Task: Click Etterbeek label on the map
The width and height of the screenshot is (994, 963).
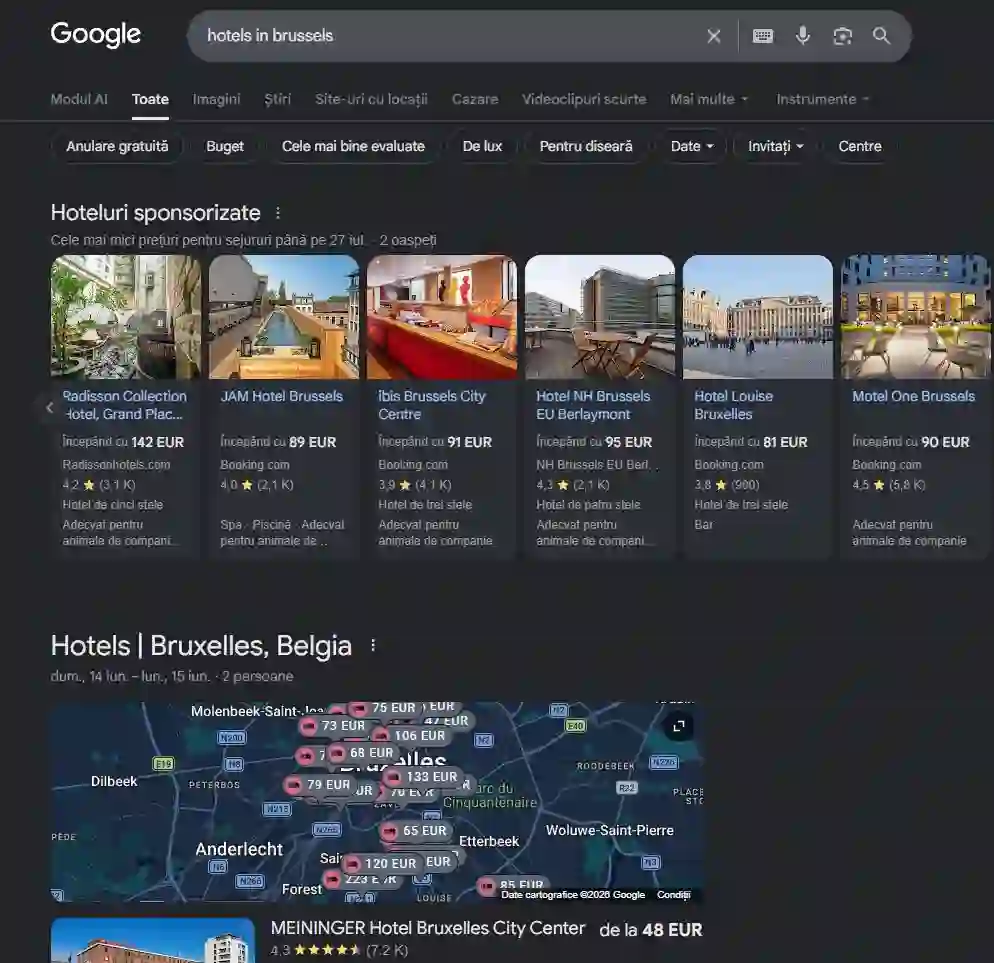Action: coord(489,841)
